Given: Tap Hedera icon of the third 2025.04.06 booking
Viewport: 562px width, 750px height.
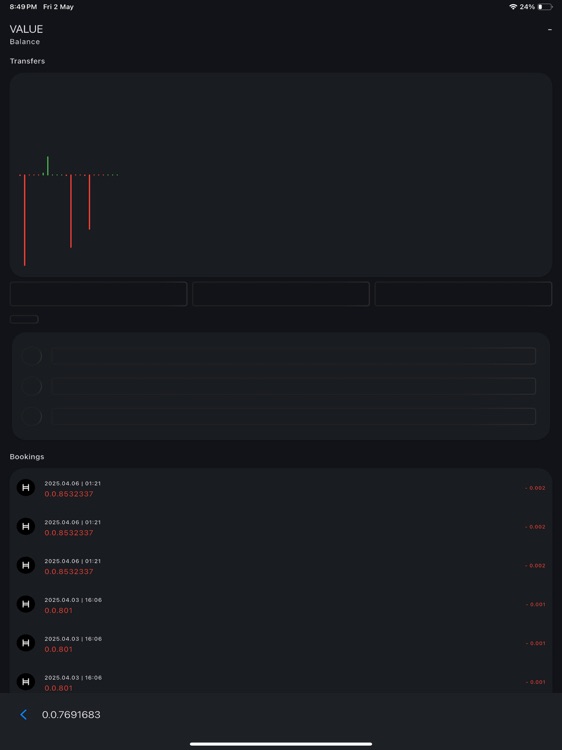Looking at the screenshot, I should point(26,565).
